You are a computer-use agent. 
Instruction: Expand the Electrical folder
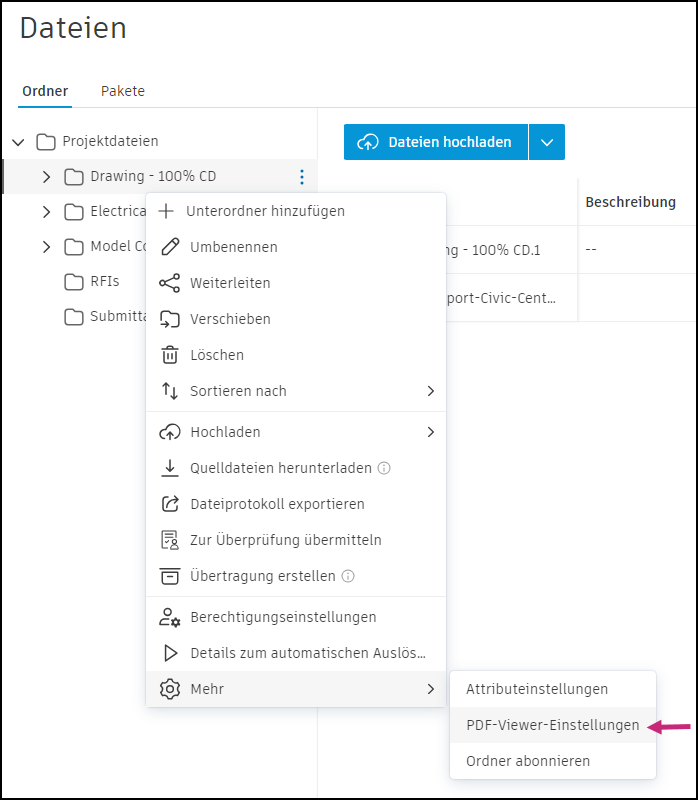45,212
